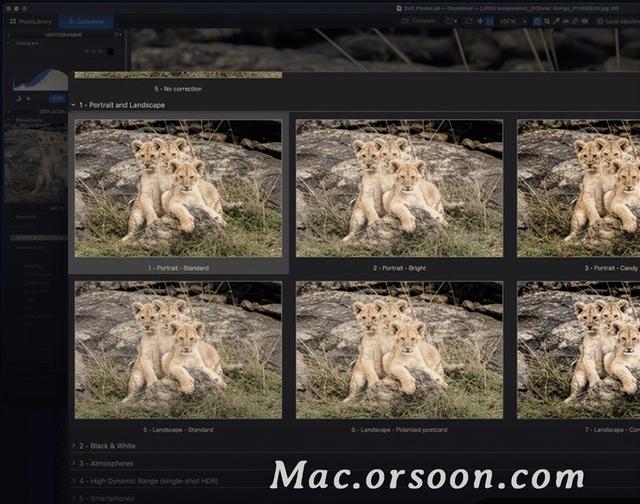640x504 pixels.
Task: Apply the 3 - Portrait - Candy preset
Action: pos(578,195)
